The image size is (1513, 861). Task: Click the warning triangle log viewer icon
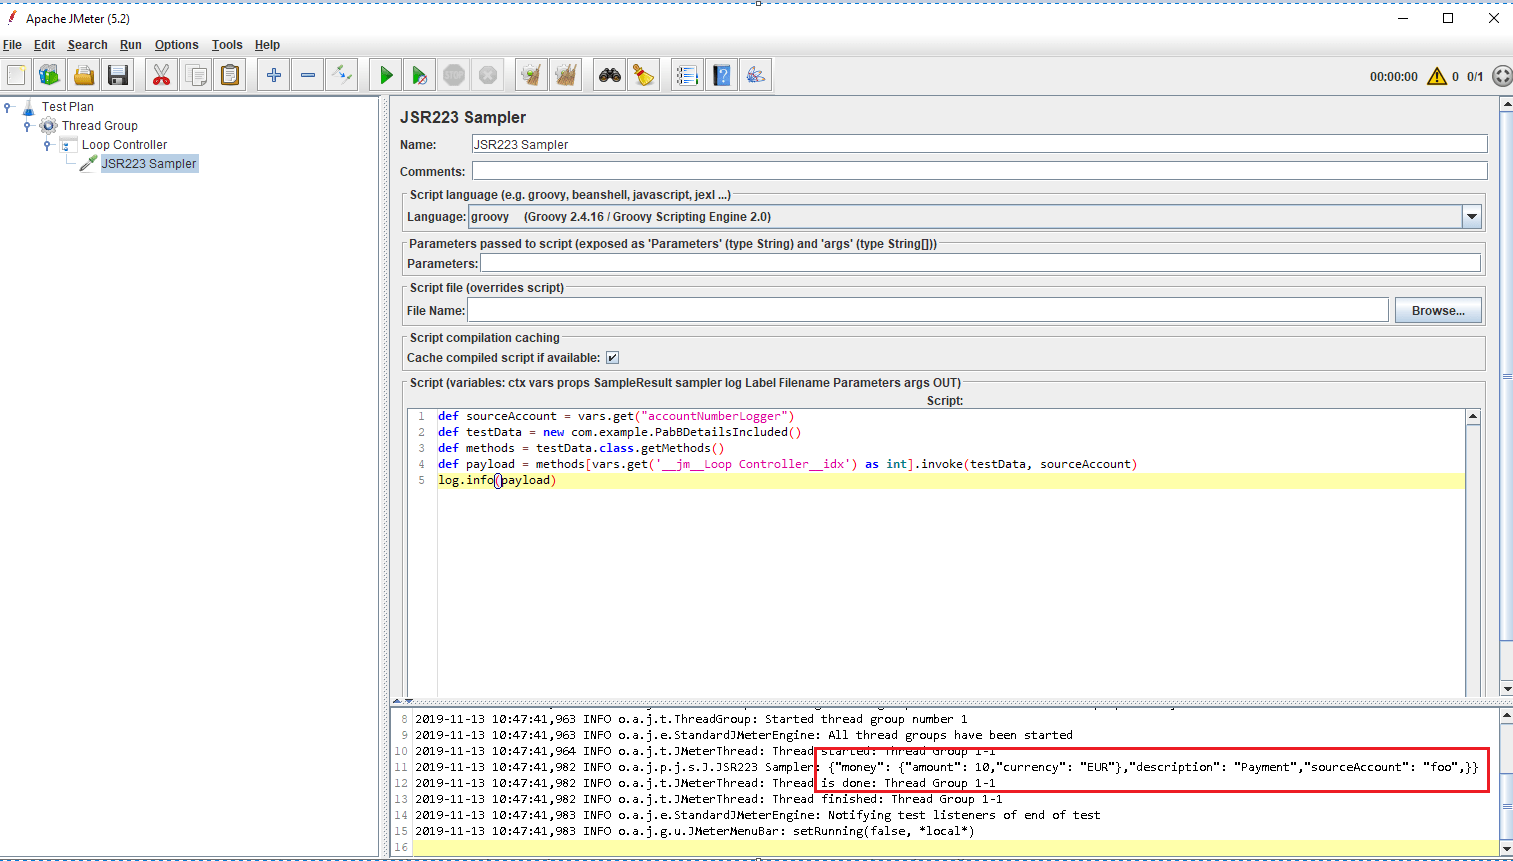tap(1437, 76)
